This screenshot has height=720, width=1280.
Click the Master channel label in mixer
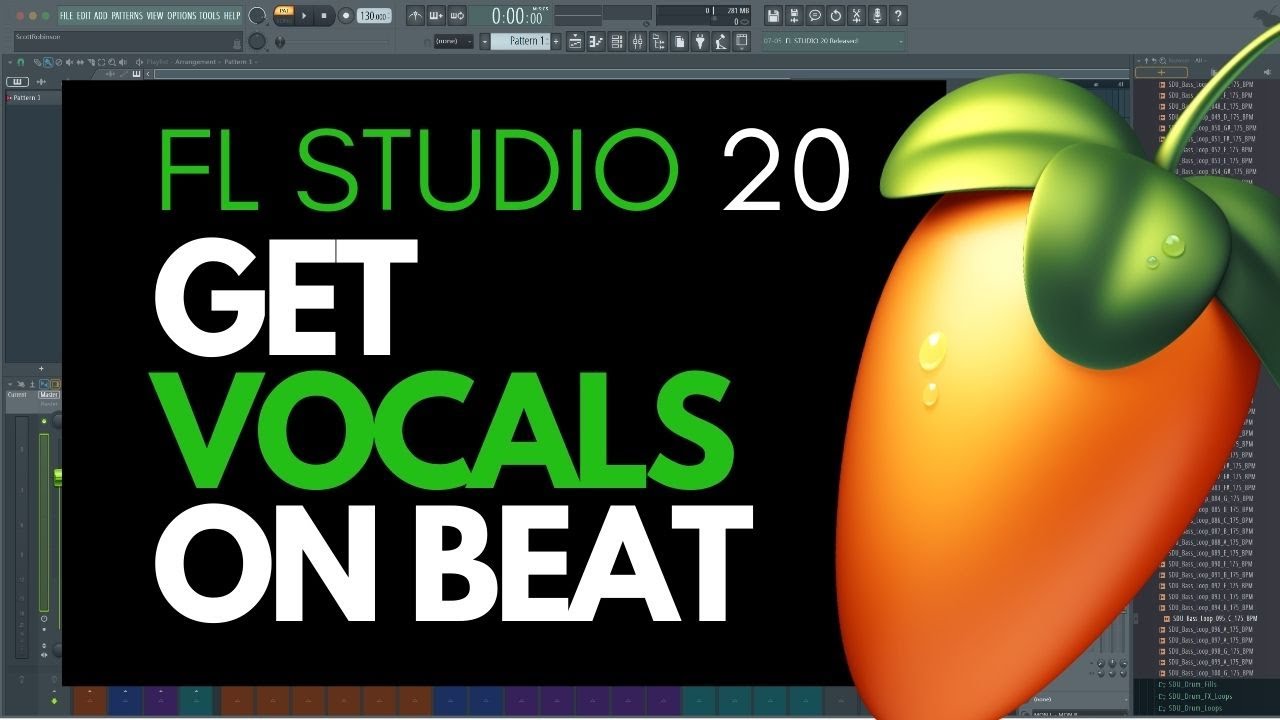(x=49, y=395)
